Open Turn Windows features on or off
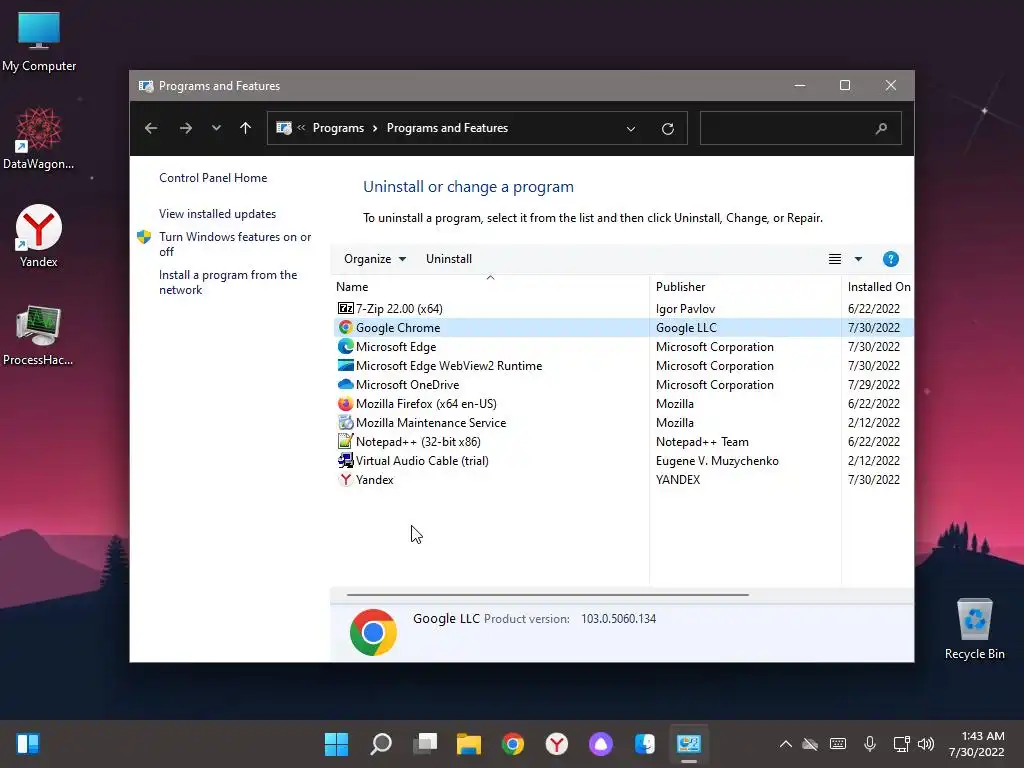1024x768 pixels. (235, 244)
